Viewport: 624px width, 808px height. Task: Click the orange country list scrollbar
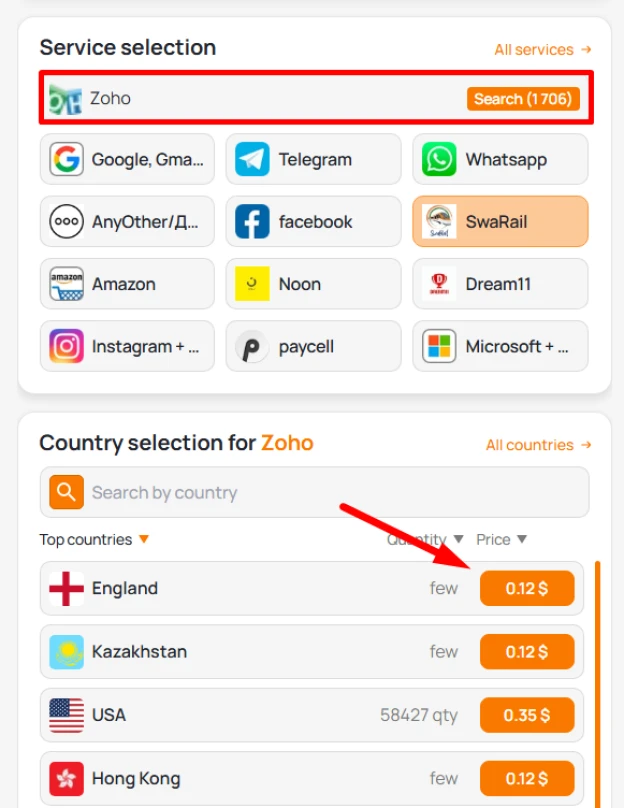coord(598,684)
